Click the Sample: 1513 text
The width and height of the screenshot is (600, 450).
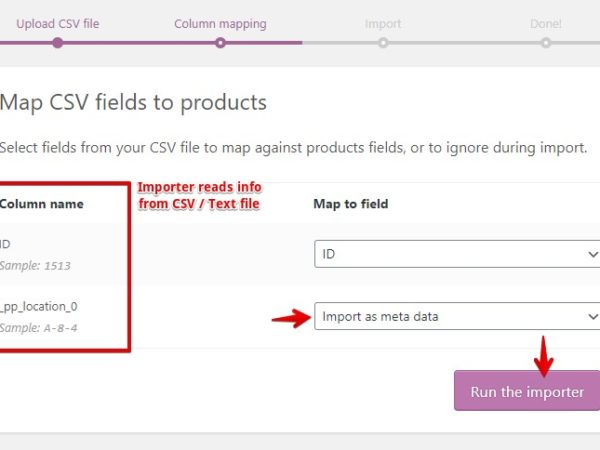[x=35, y=267]
